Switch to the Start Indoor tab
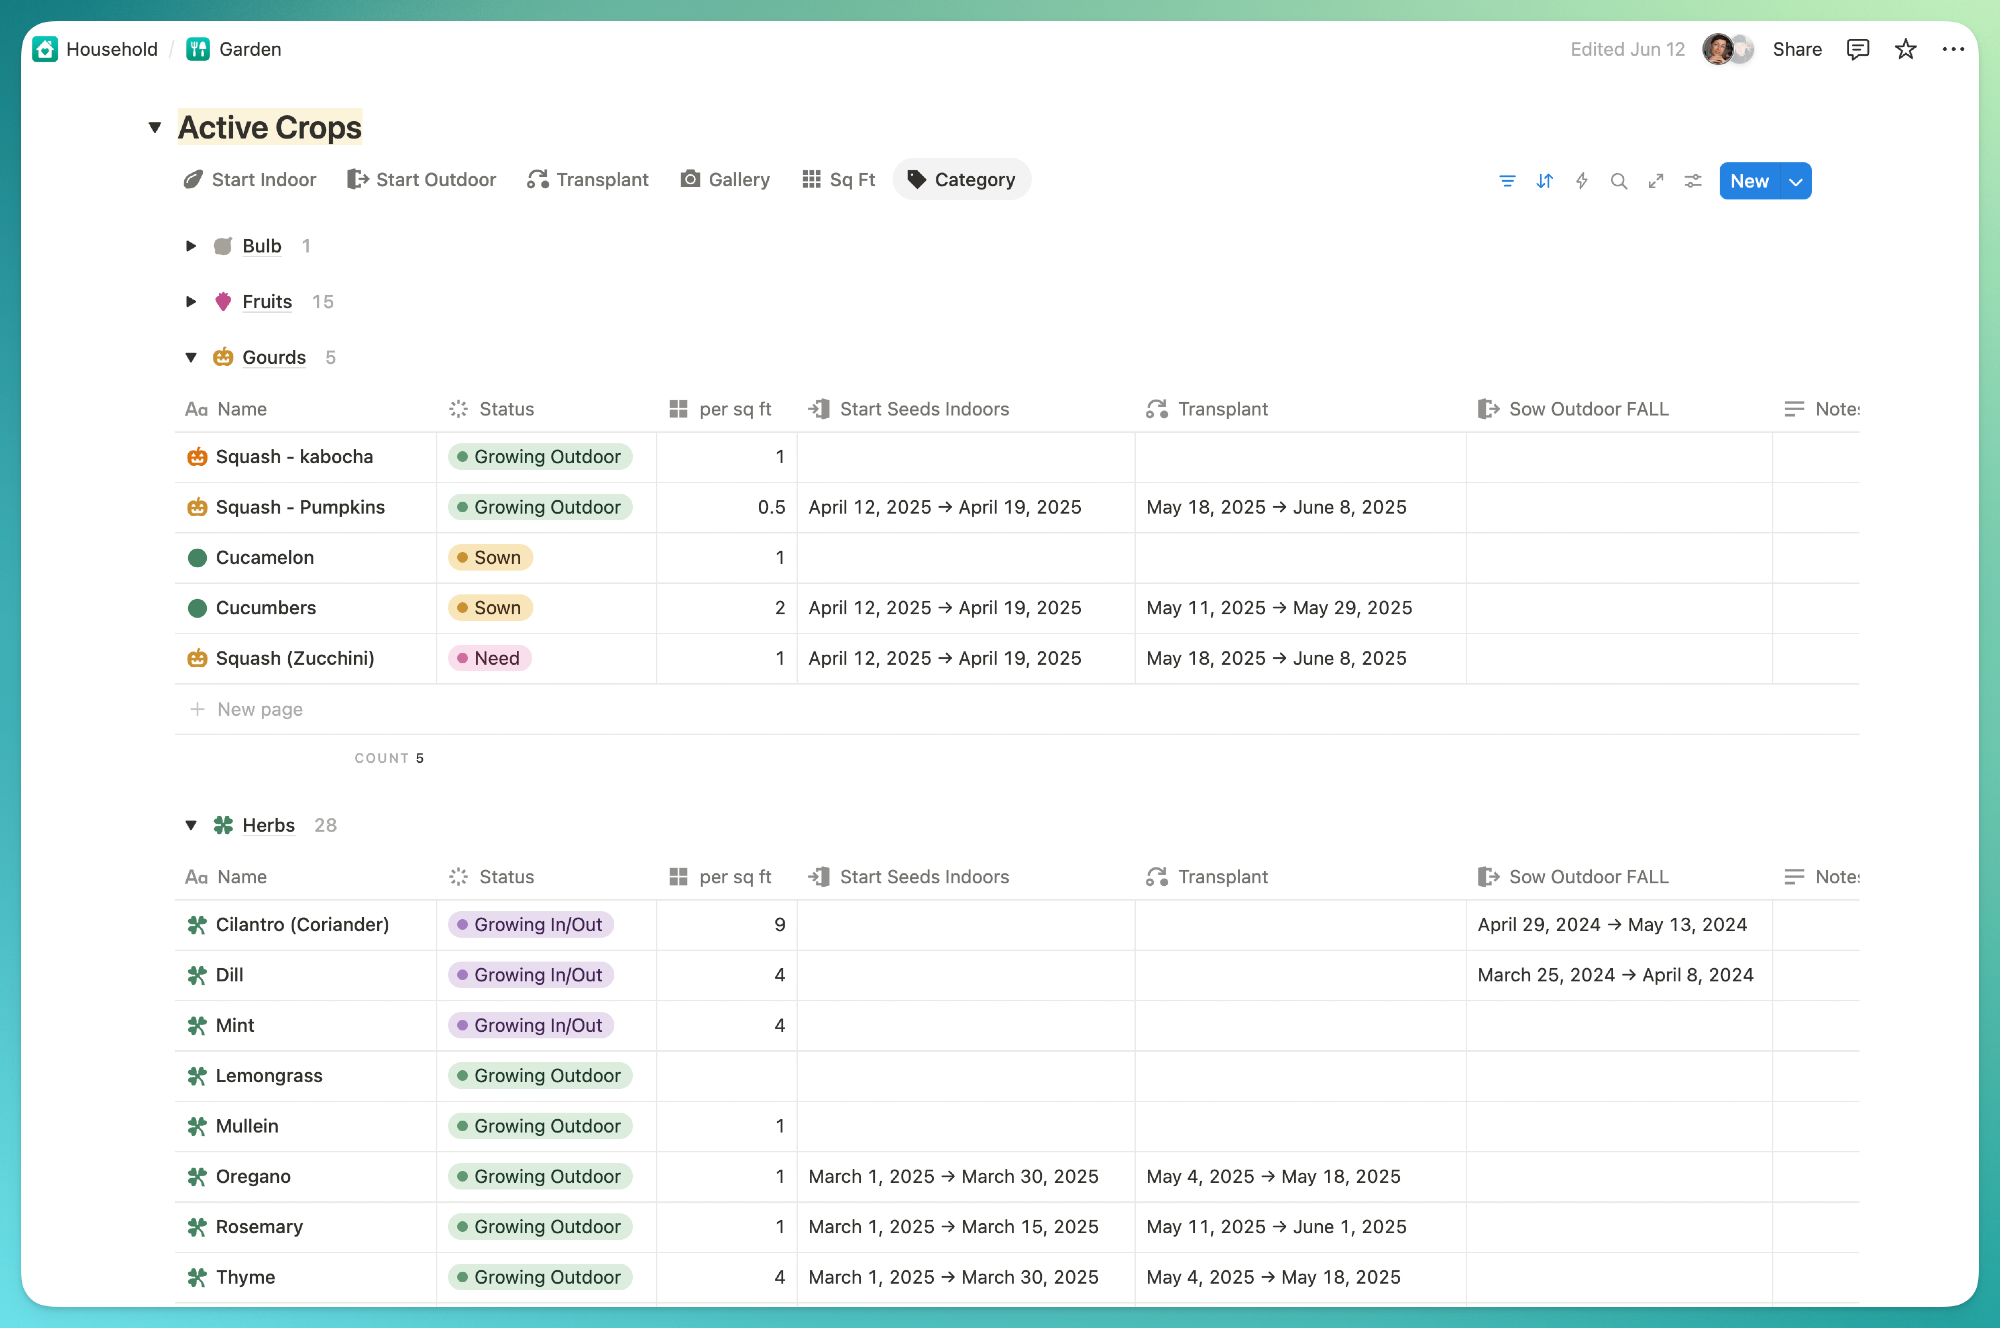 [250, 179]
